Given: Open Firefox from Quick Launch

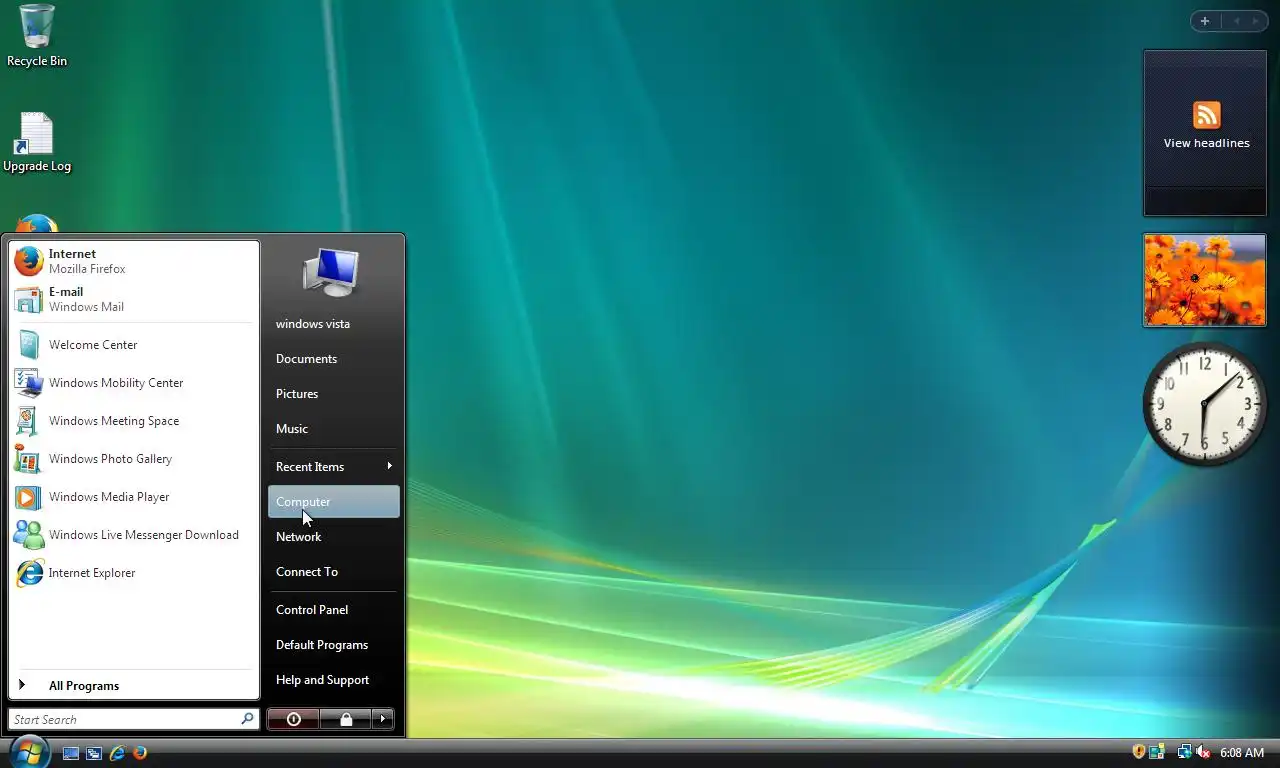Looking at the screenshot, I should (140, 753).
